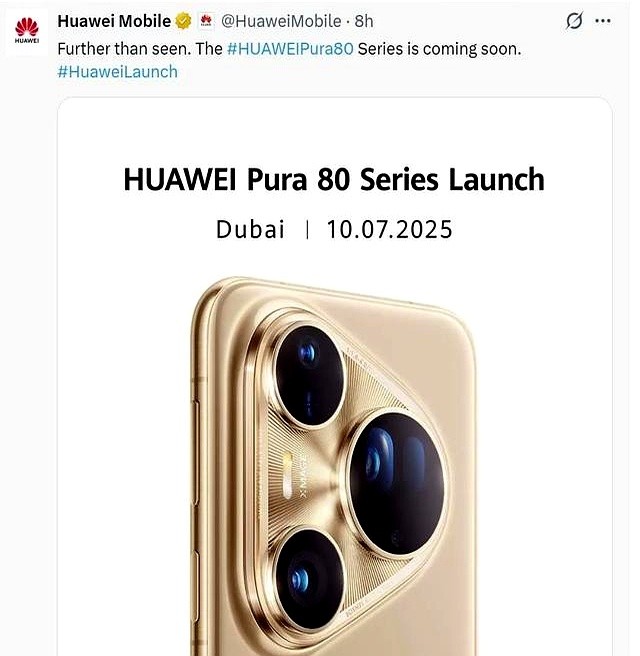The image size is (640, 656).
Task: Click the Huawei affiliate logo badge
Action: (x=206, y=21)
